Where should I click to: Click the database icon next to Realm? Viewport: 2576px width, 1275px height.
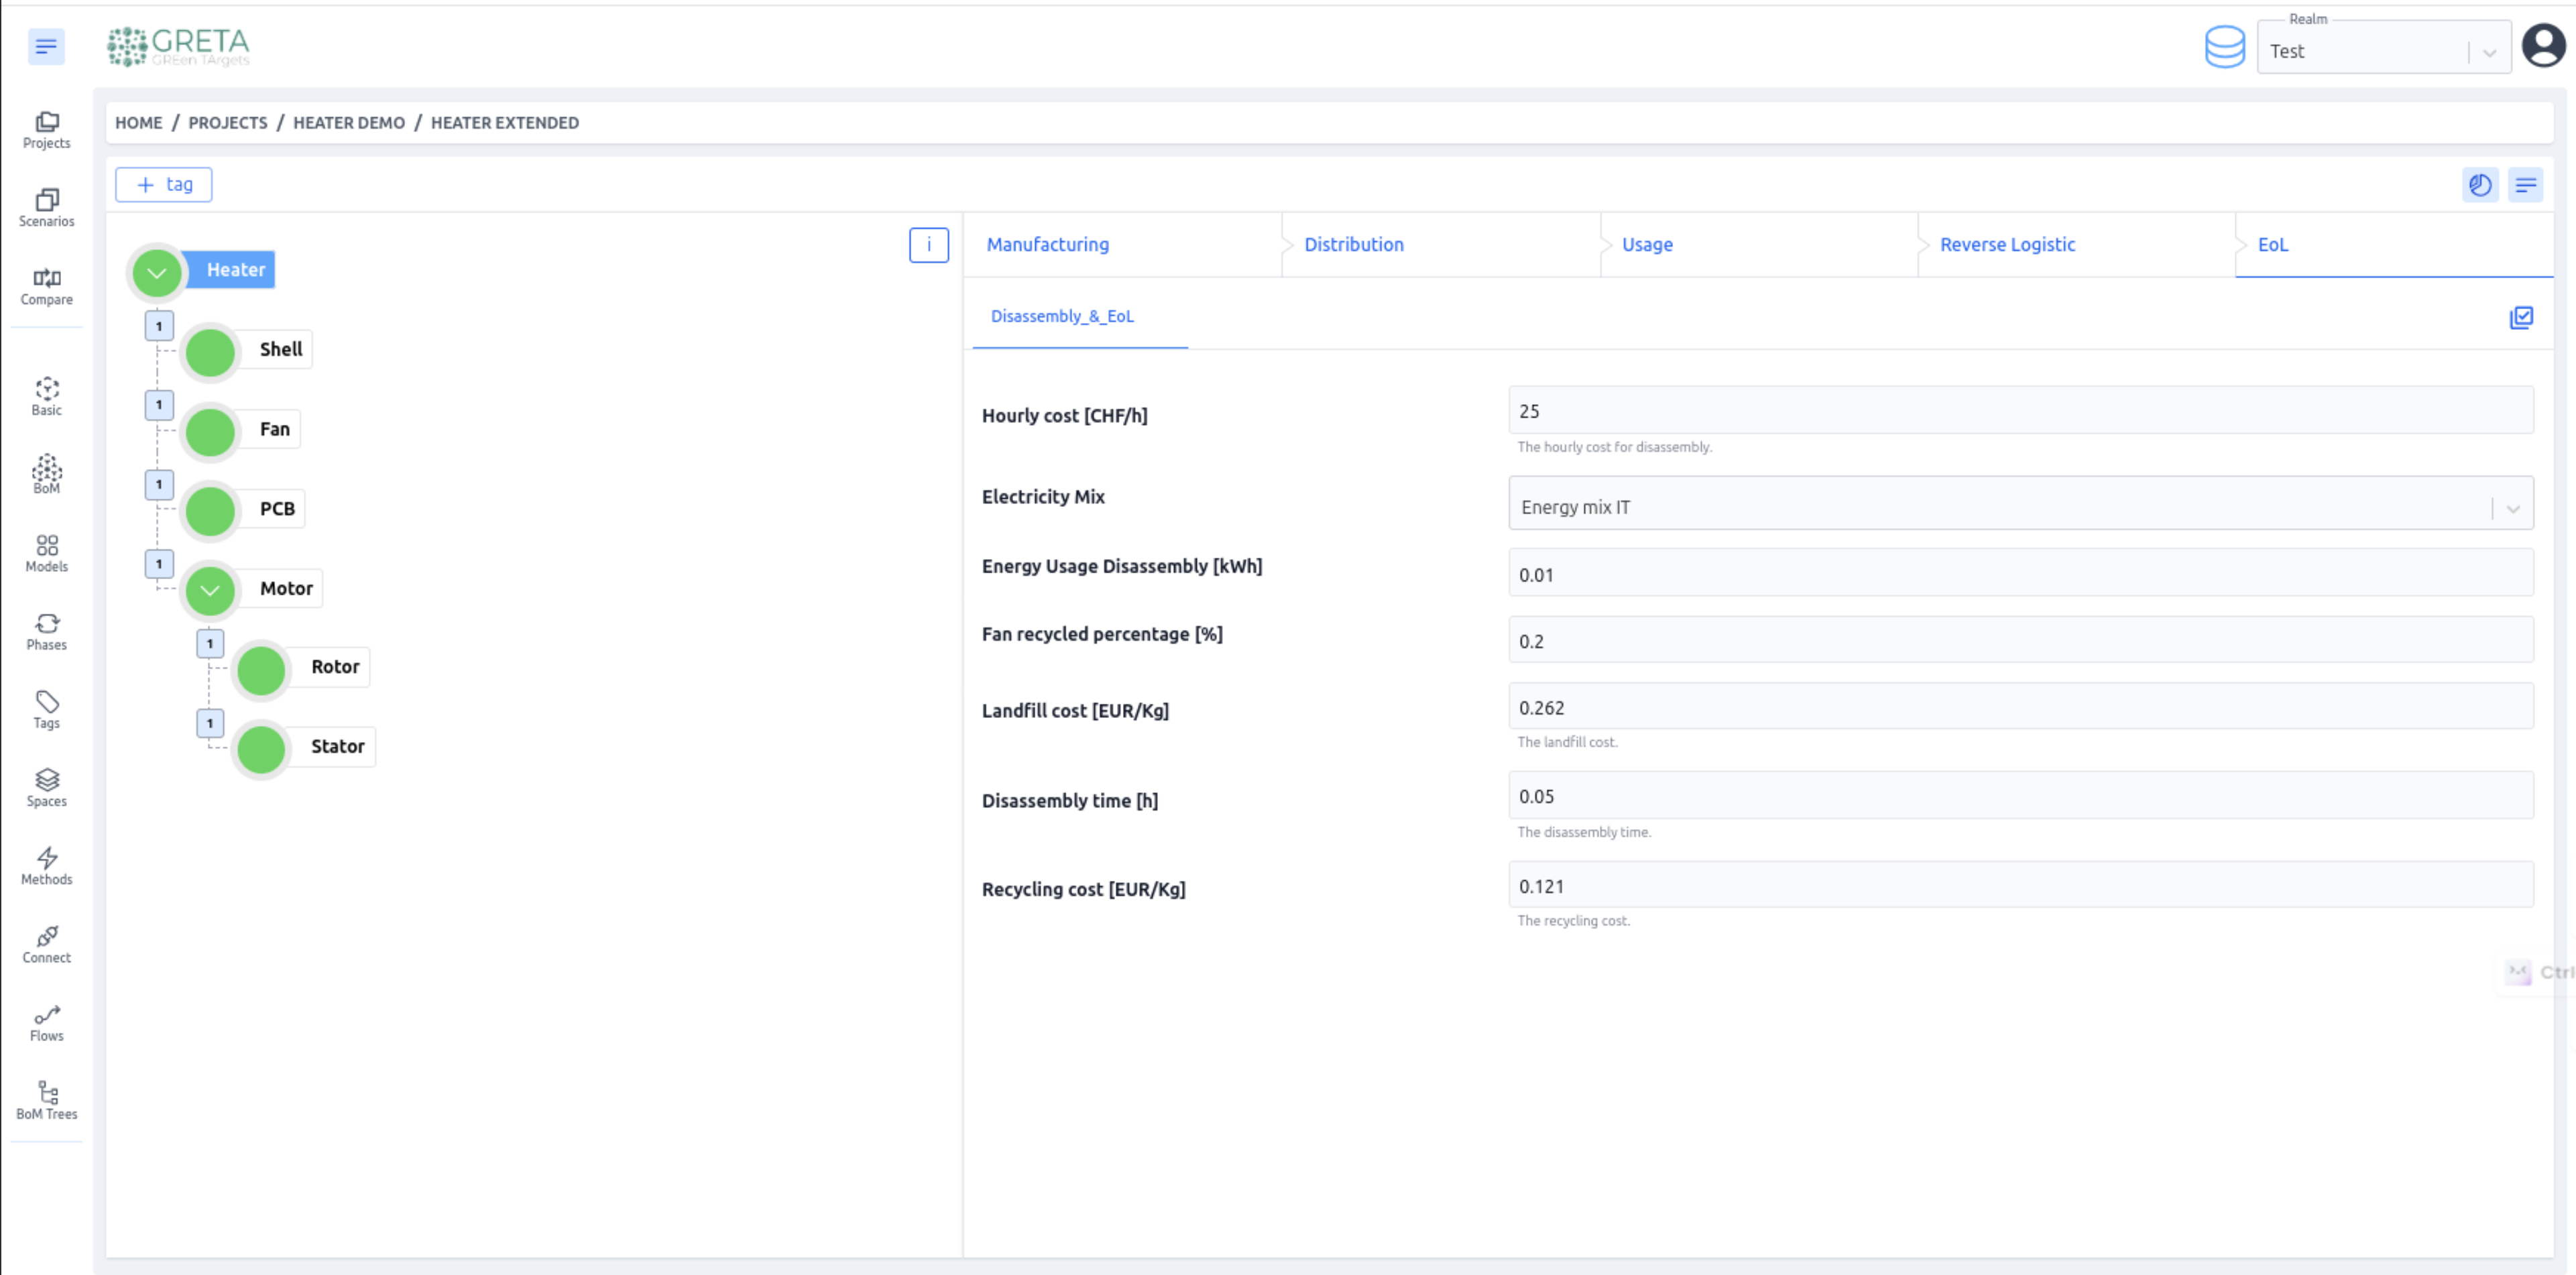[x=2224, y=47]
